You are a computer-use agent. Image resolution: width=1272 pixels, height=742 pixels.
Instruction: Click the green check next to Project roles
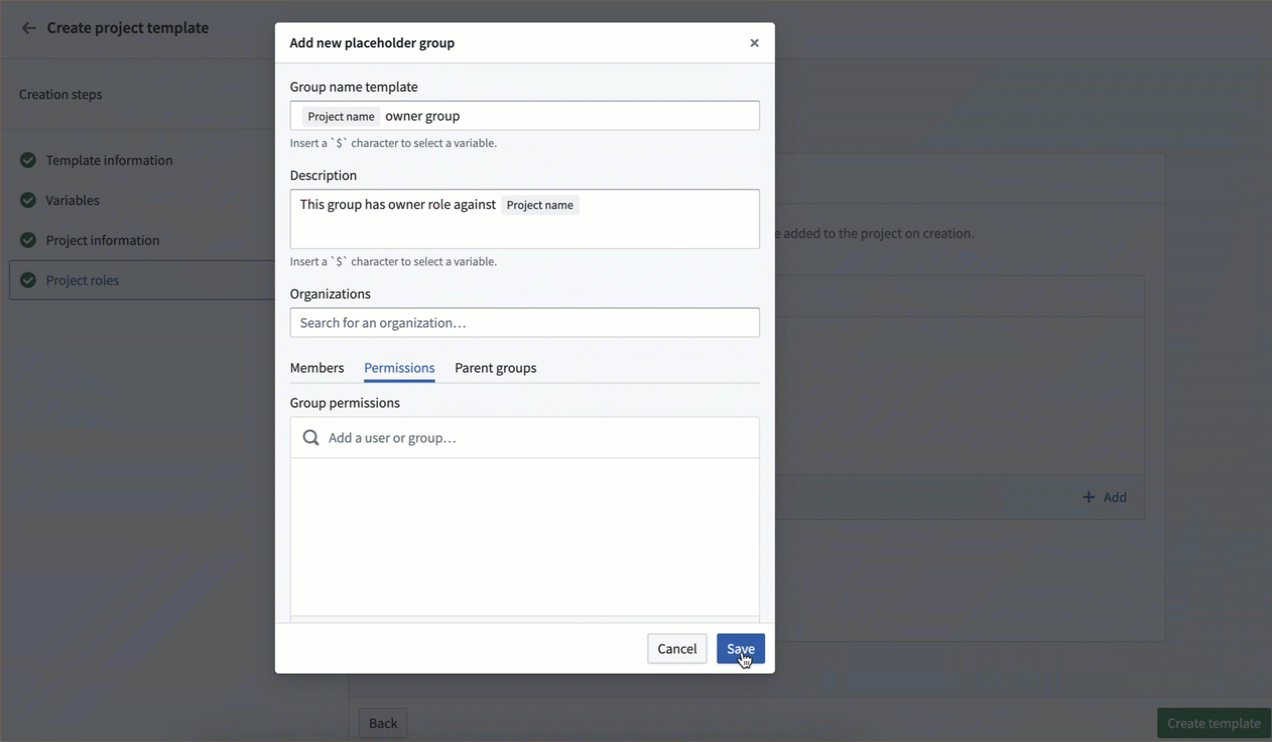pyautogui.click(x=28, y=280)
